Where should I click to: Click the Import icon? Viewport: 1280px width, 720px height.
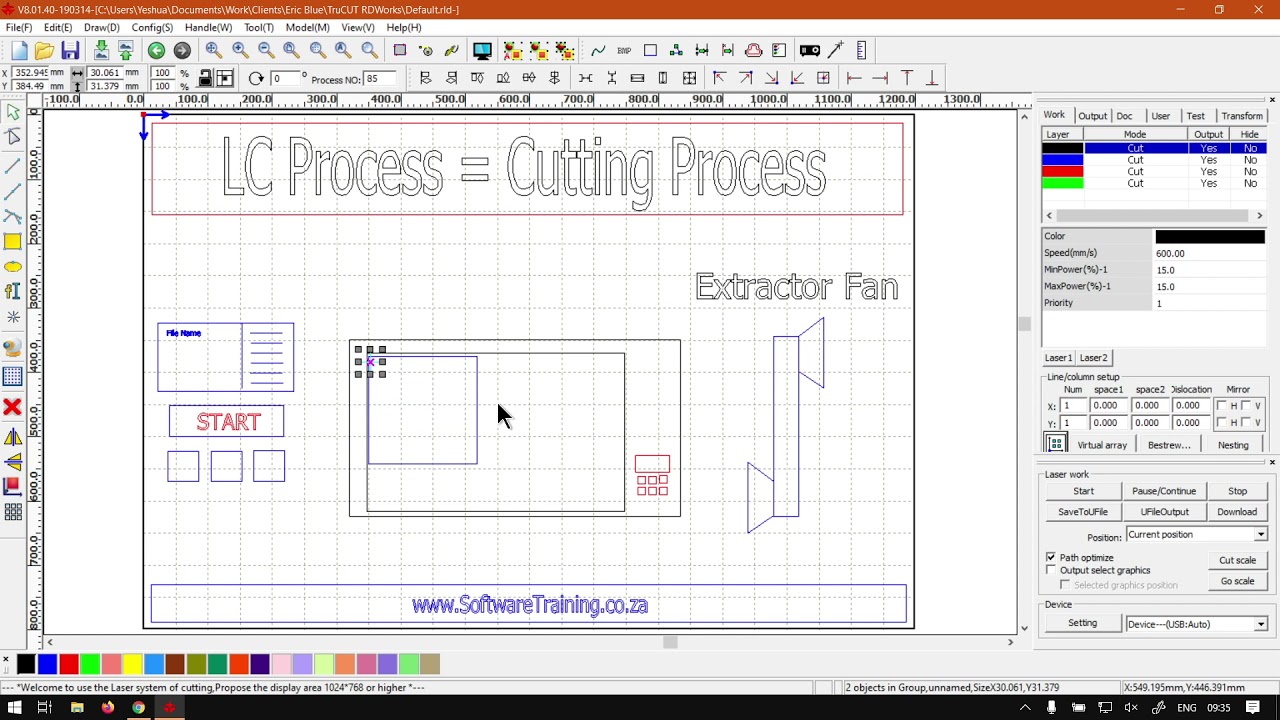tap(101, 50)
